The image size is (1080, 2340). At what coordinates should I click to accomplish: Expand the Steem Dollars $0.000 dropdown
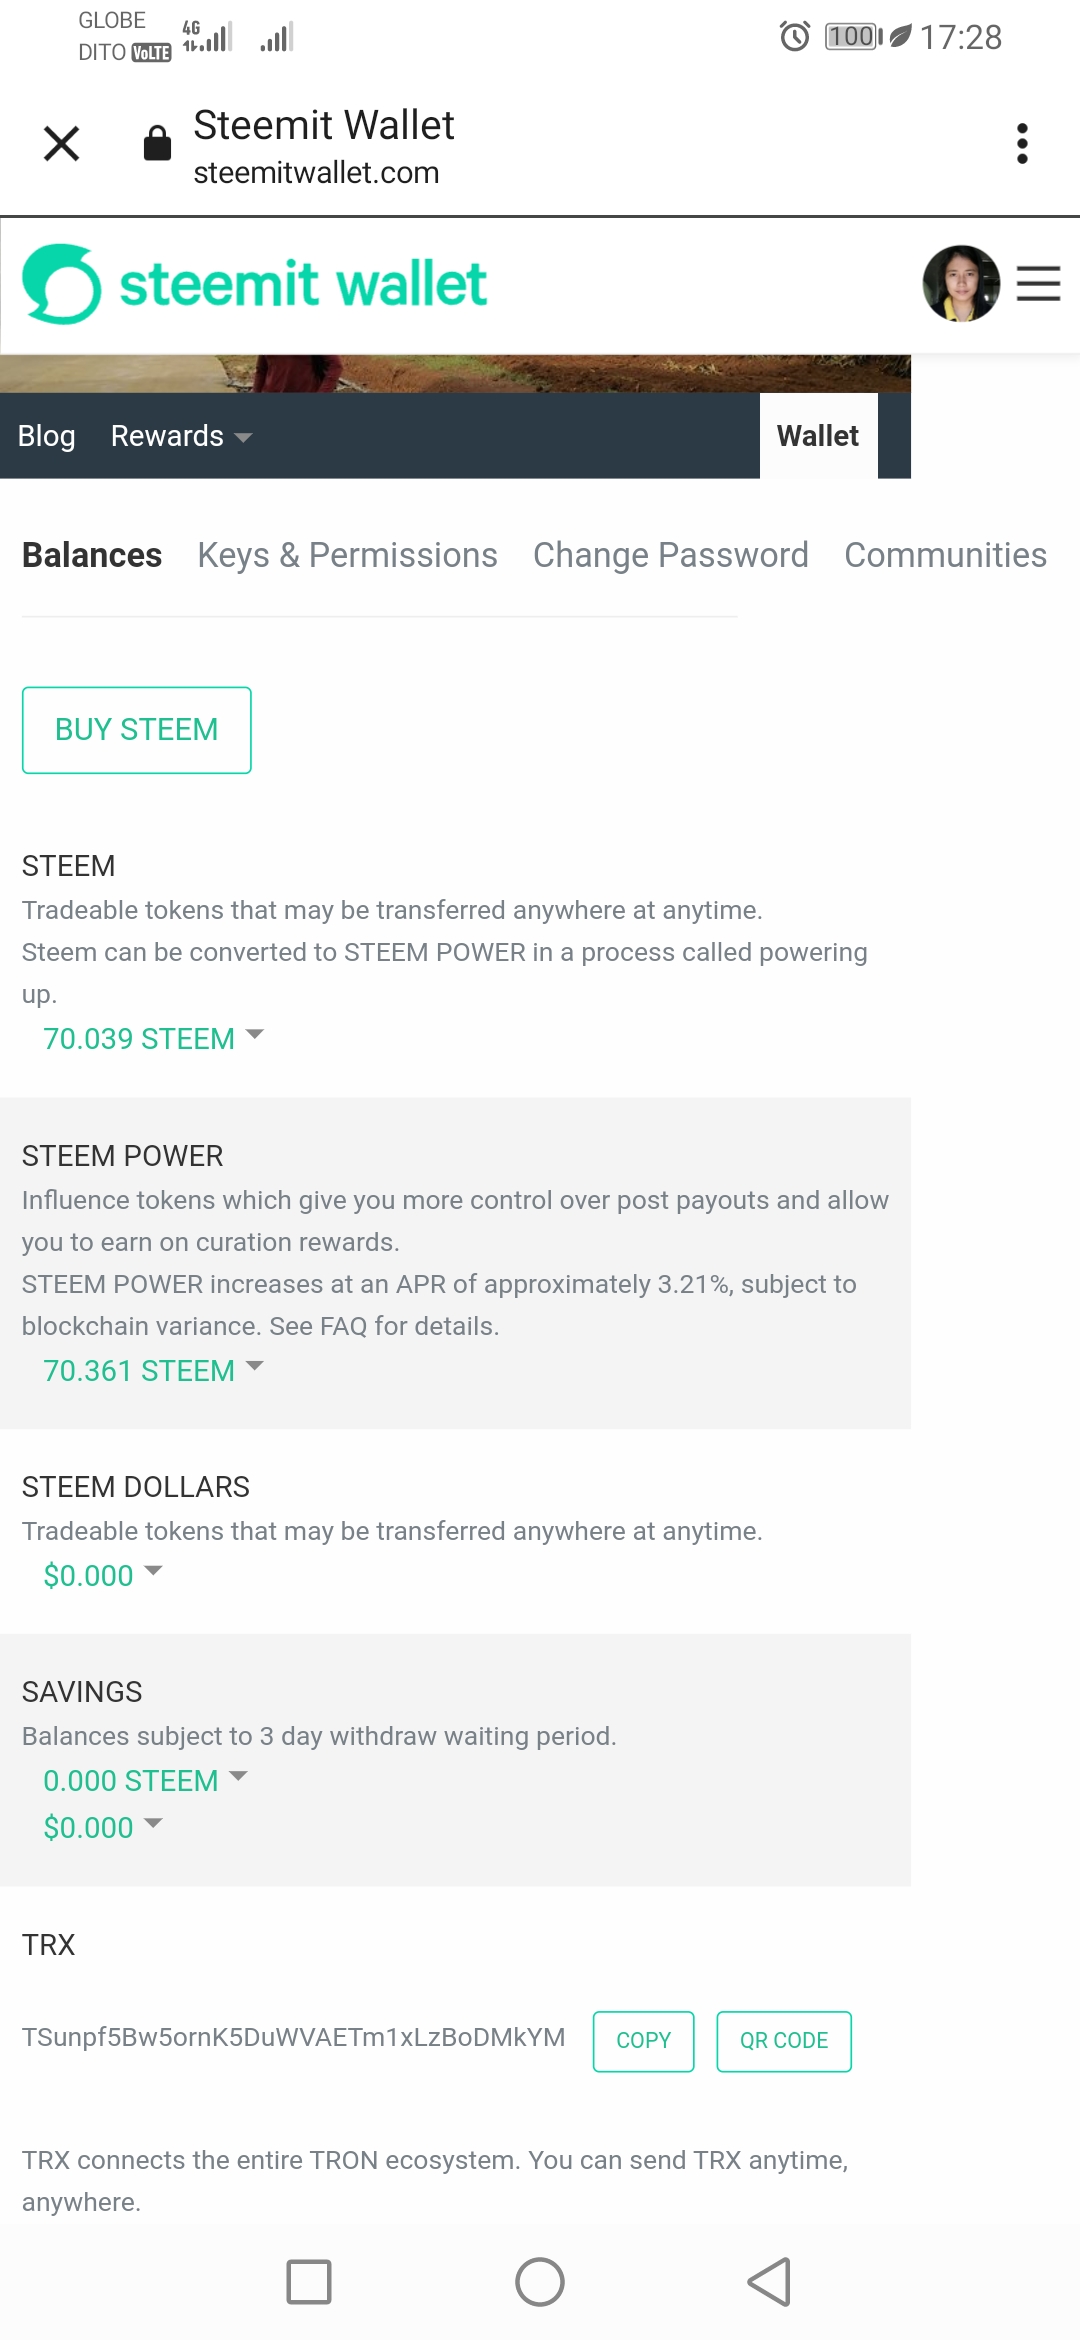point(102,1575)
